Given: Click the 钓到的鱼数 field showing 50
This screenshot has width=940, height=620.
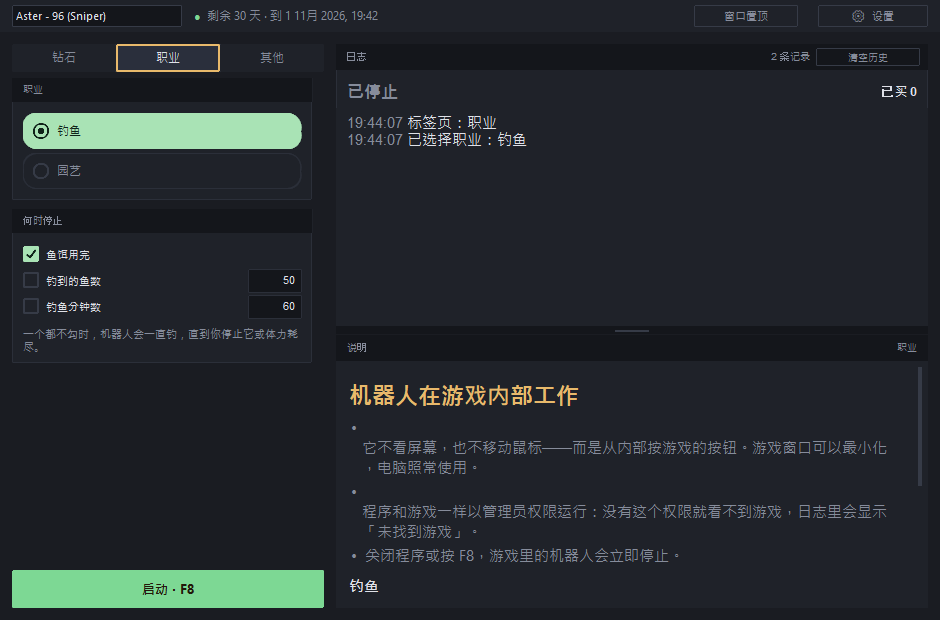Looking at the screenshot, I should 275,281.
